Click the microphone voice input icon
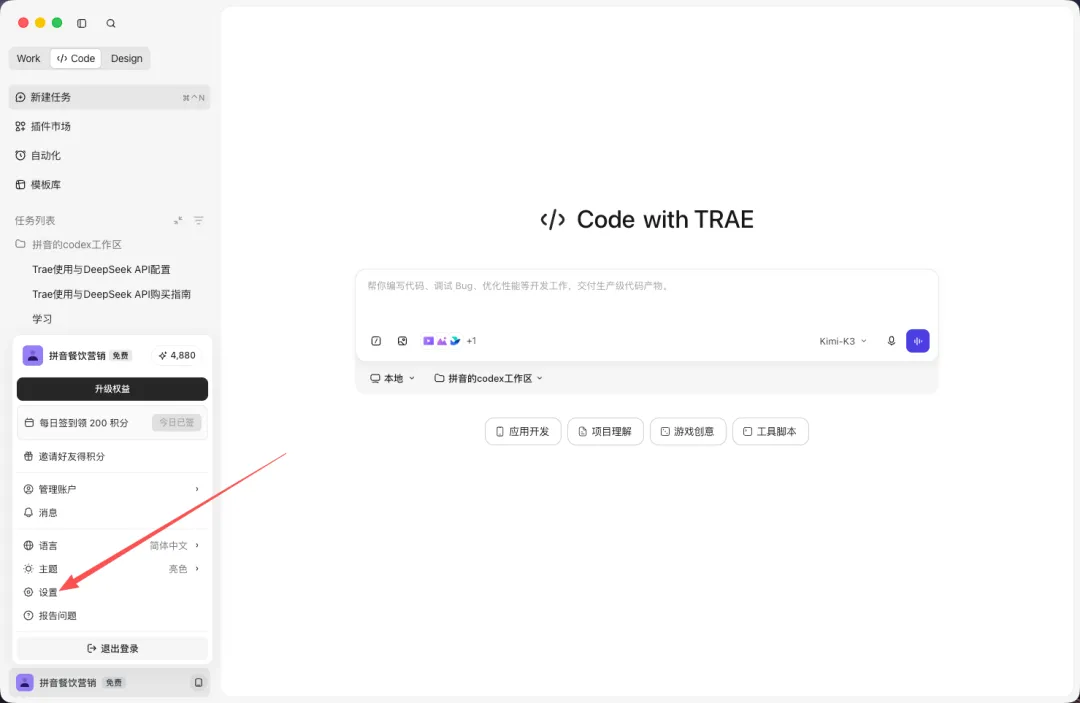Image resolution: width=1080 pixels, height=703 pixels. [891, 341]
